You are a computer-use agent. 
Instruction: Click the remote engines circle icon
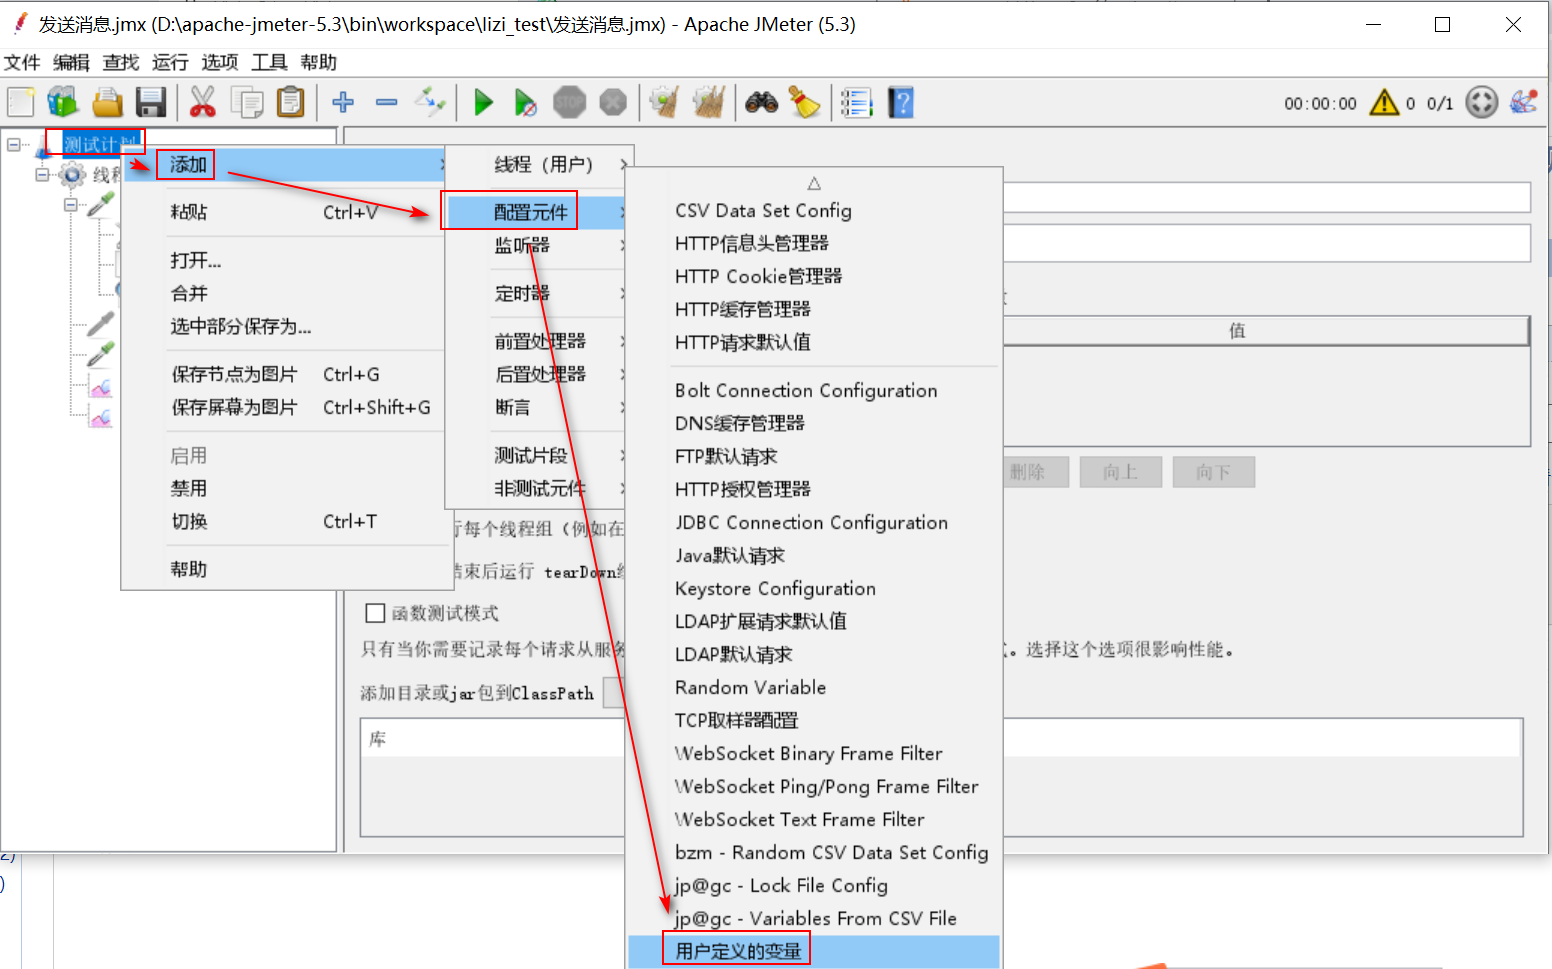[1481, 102]
